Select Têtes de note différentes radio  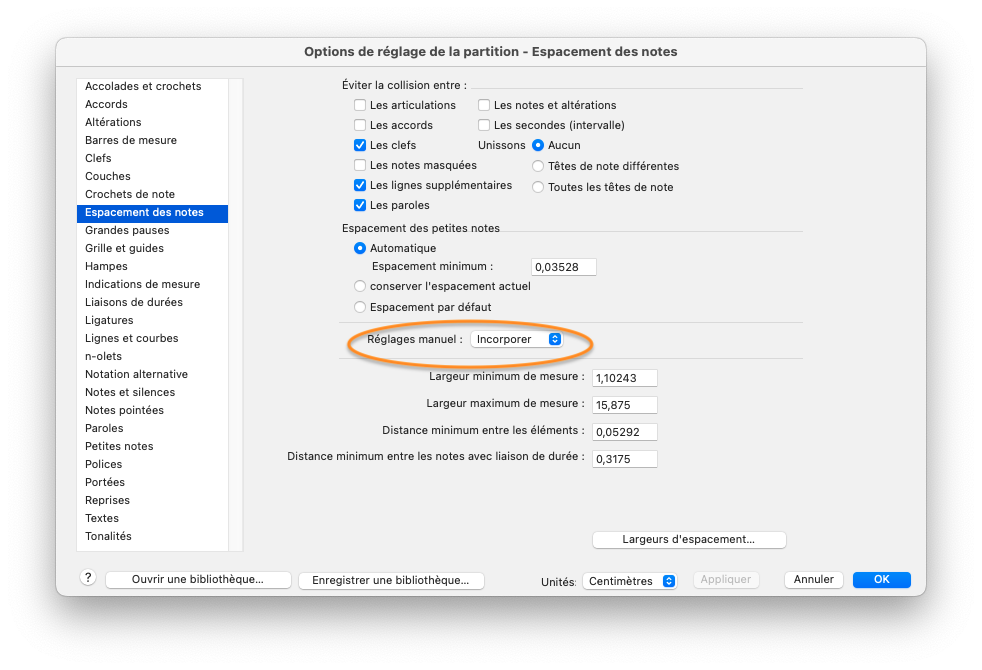(538, 166)
